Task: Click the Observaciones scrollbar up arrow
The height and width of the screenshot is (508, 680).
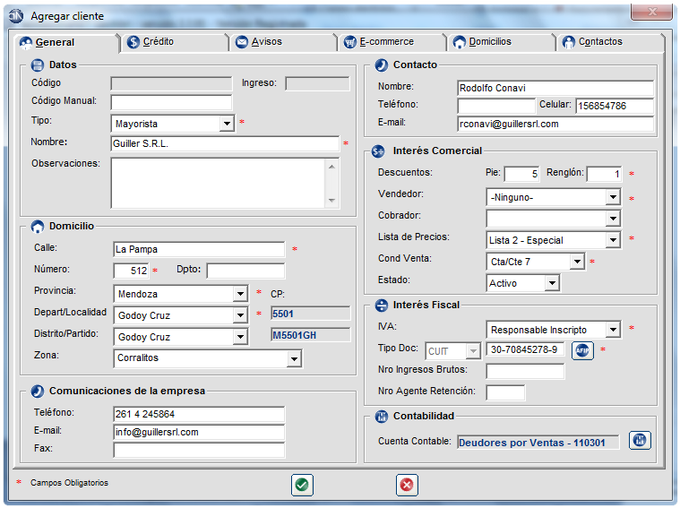Action: (x=332, y=167)
